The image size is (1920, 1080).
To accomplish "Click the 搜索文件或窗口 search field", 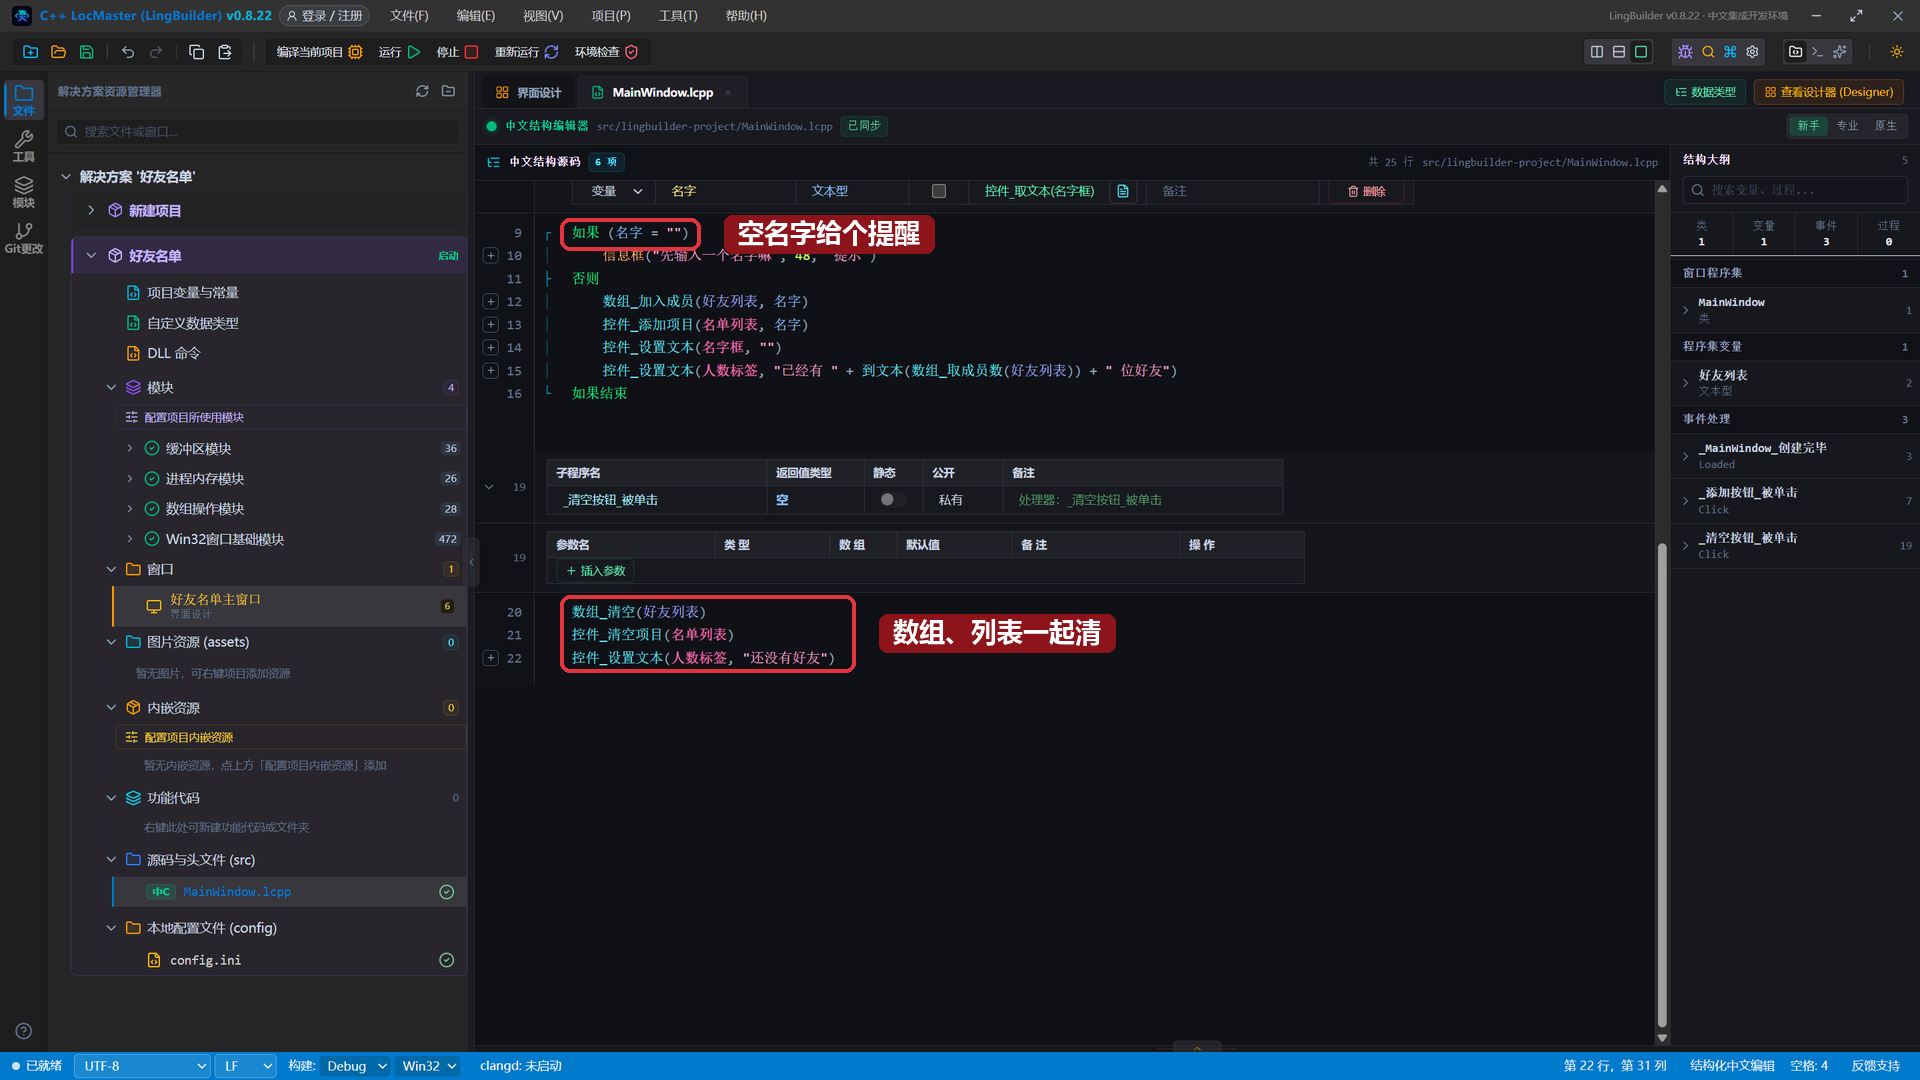I will 258,132.
